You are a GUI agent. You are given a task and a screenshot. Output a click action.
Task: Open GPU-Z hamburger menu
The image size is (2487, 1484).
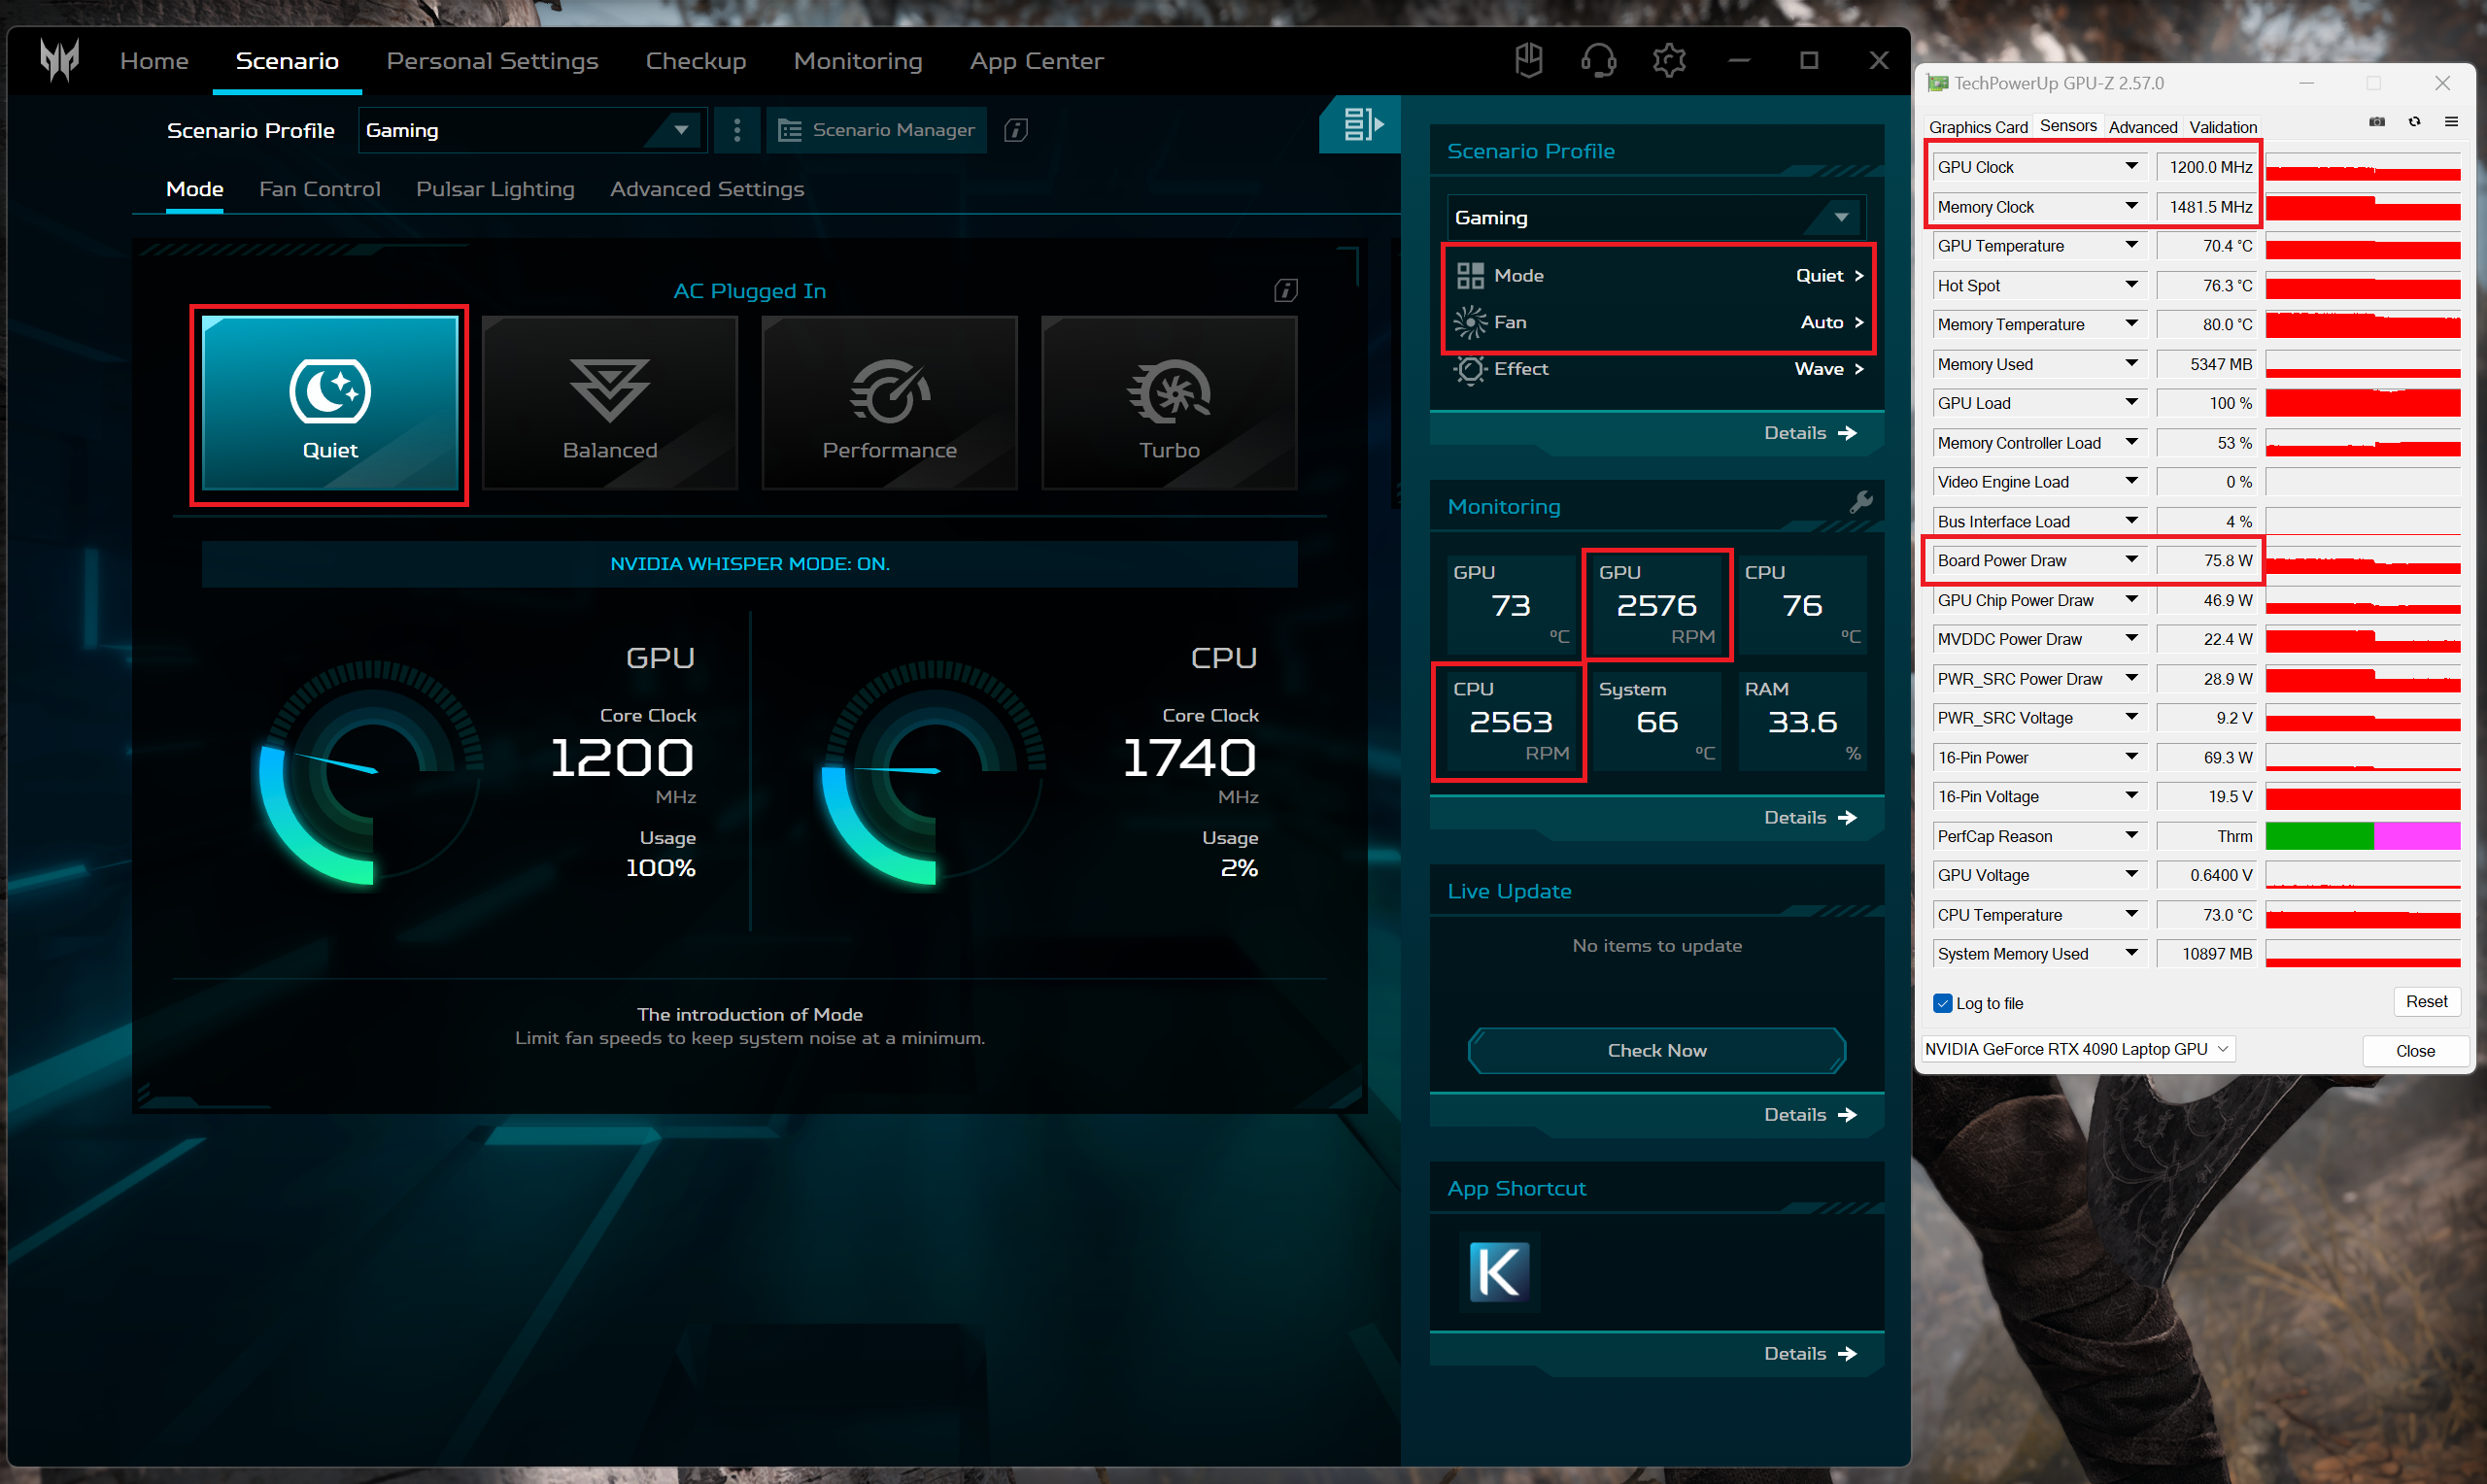tap(2450, 122)
